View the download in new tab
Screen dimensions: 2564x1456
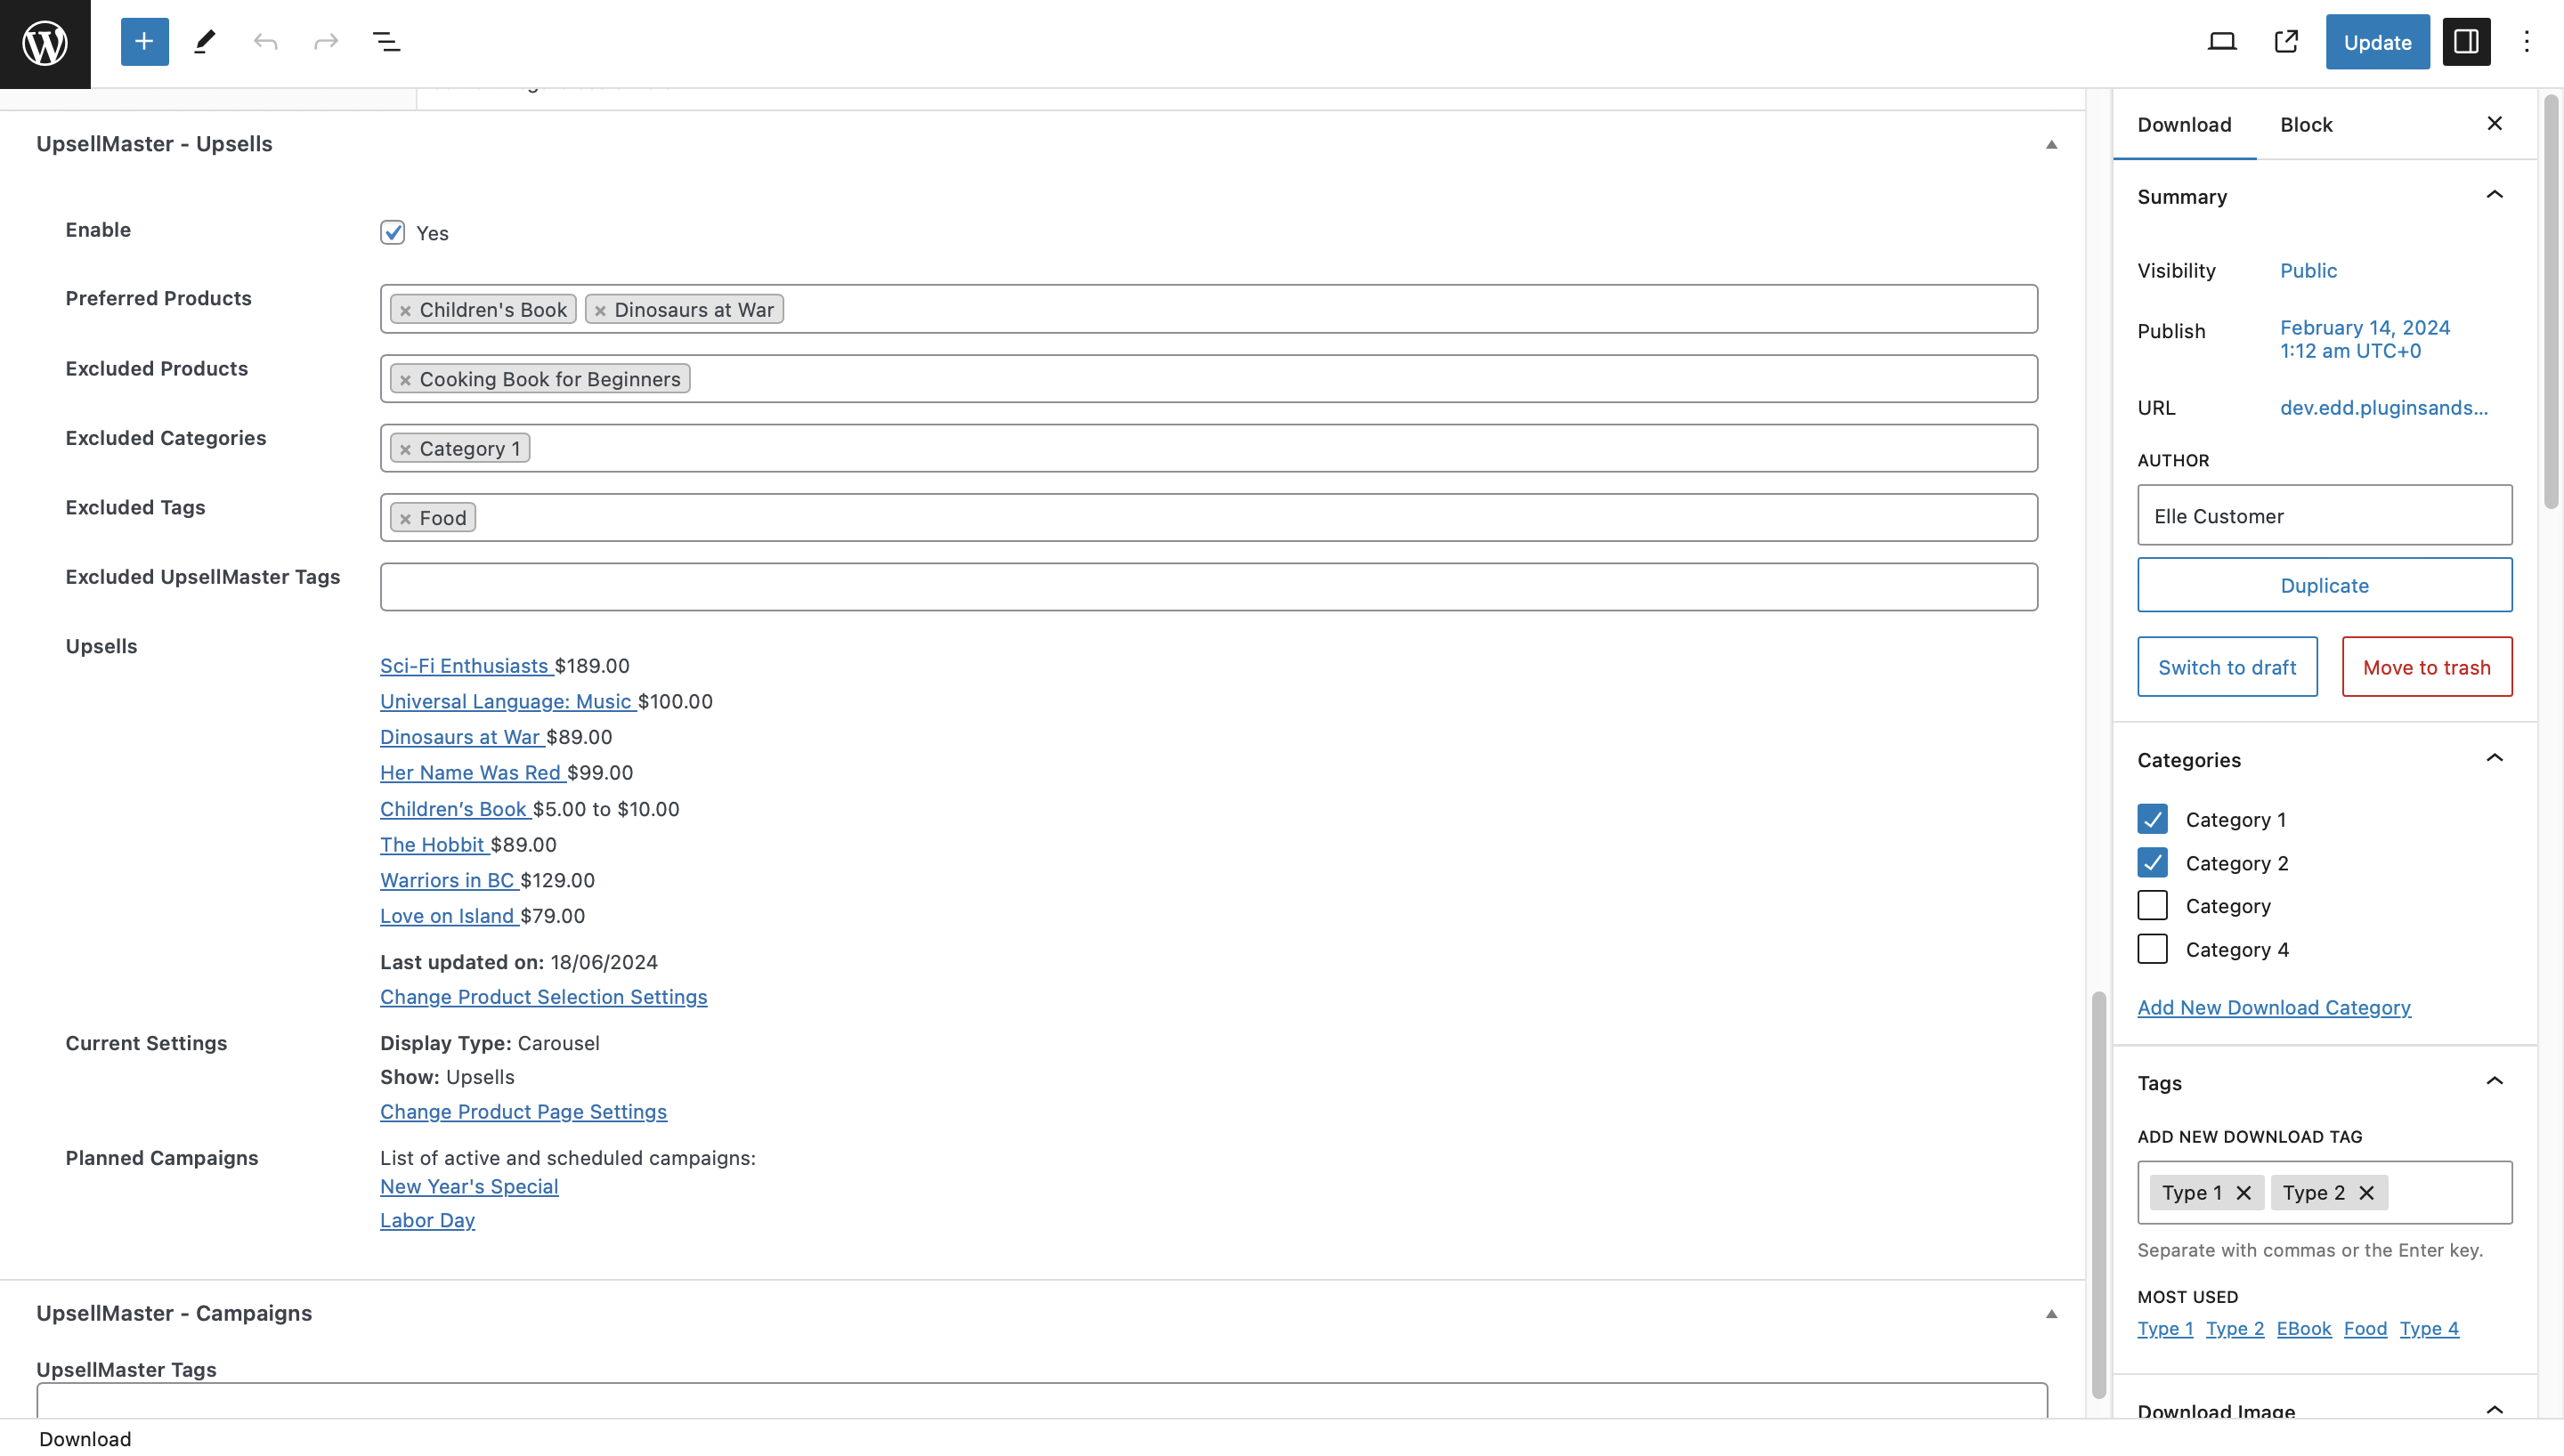[2285, 42]
